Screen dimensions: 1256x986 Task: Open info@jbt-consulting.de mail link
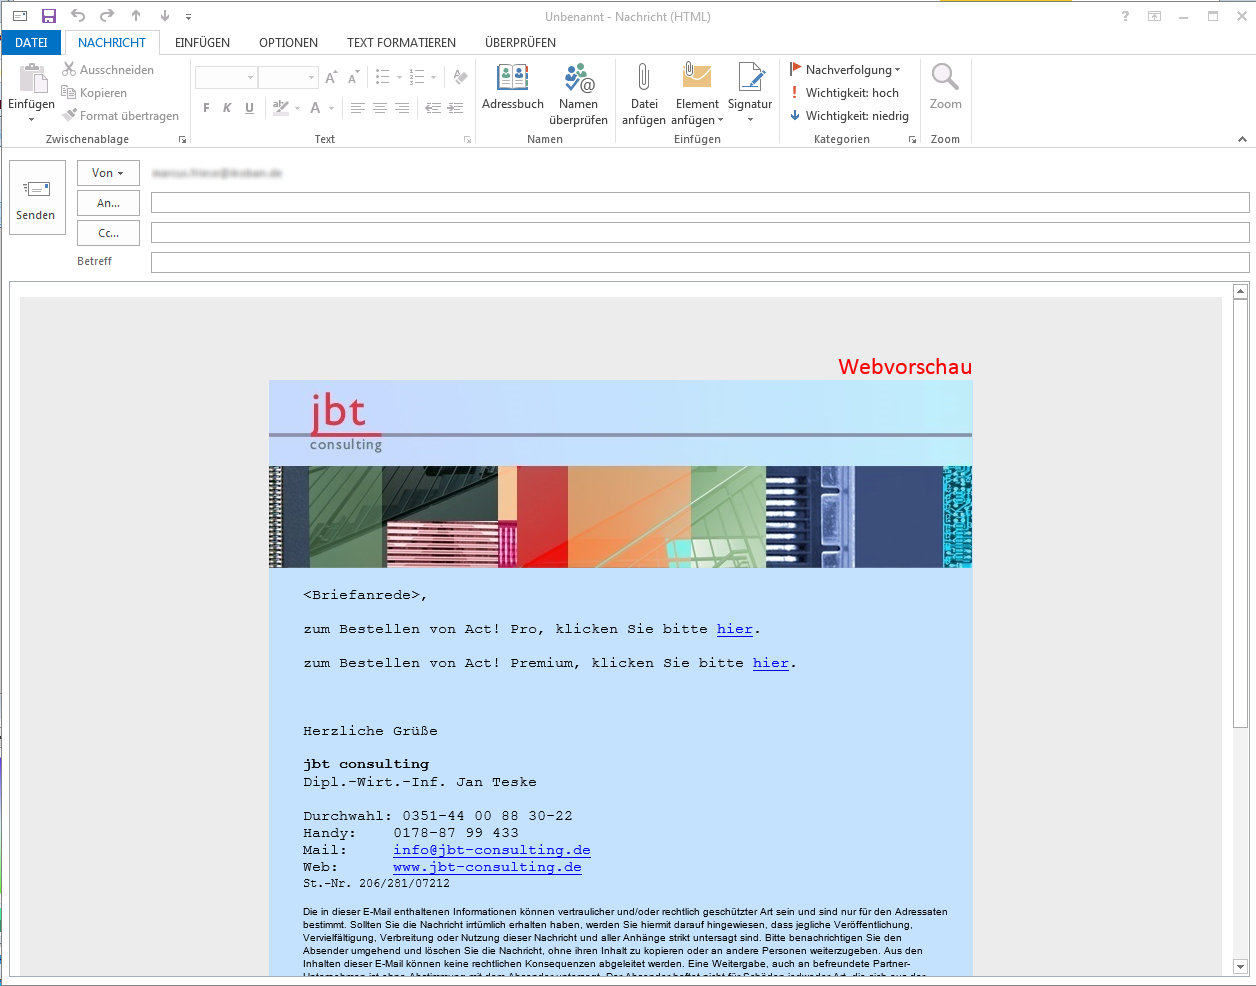point(492,850)
